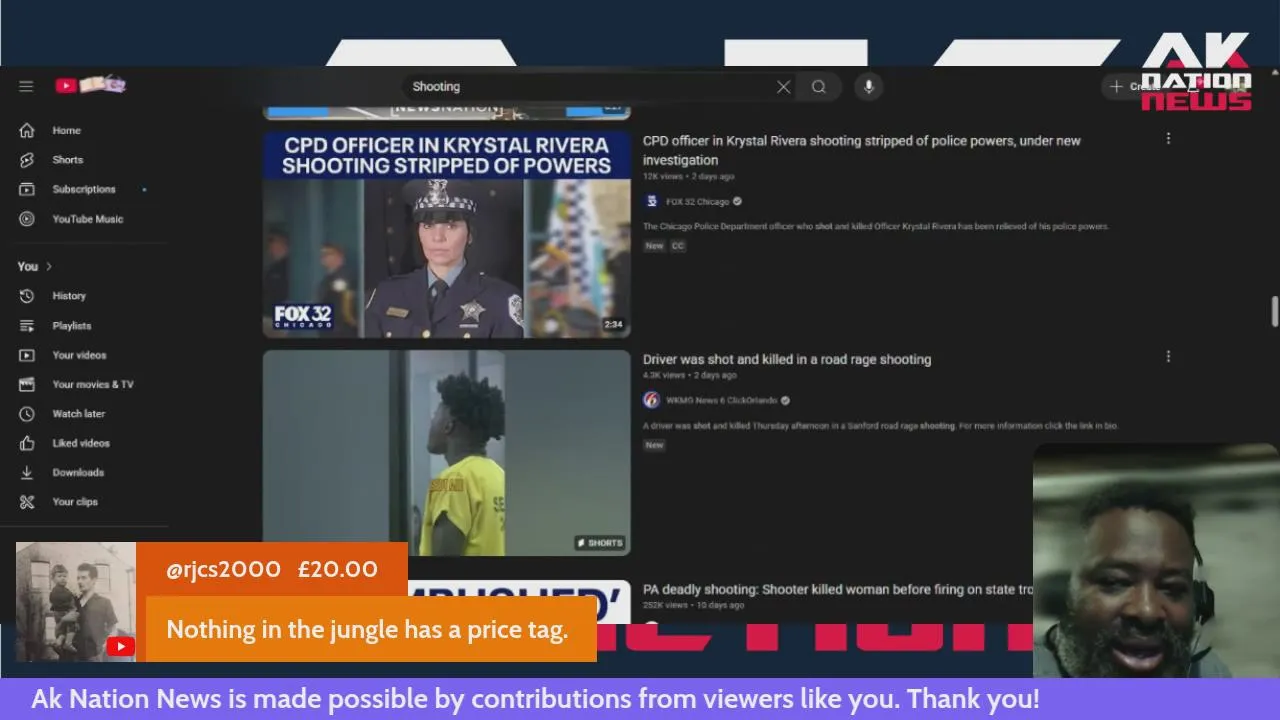1280x720 pixels.
Task: Open Playlists in the sidebar
Action: click(x=72, y=326)
